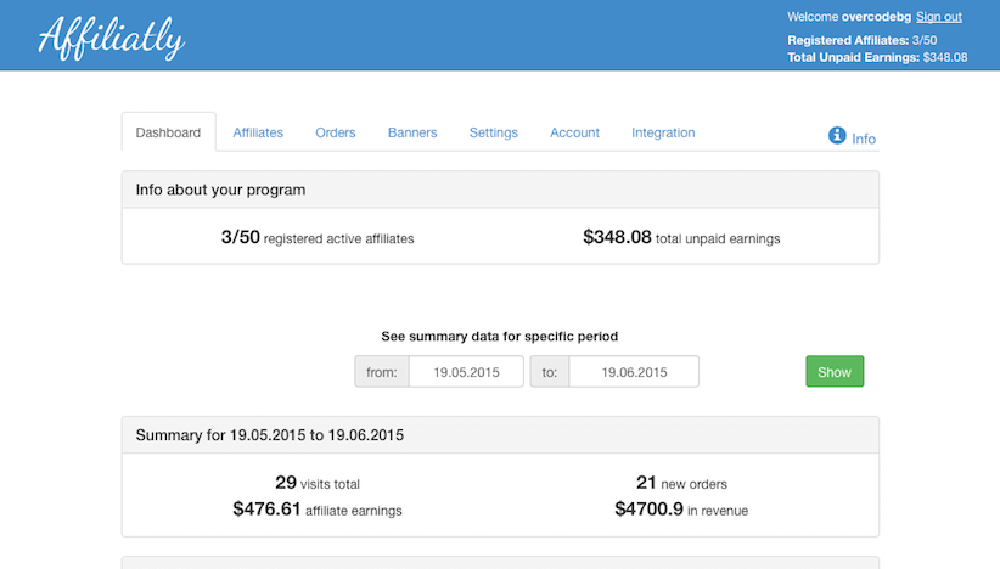Click the from date field 19.05.2015
The height and width of the screenshot is (569, 1000).
pos(466,372)
